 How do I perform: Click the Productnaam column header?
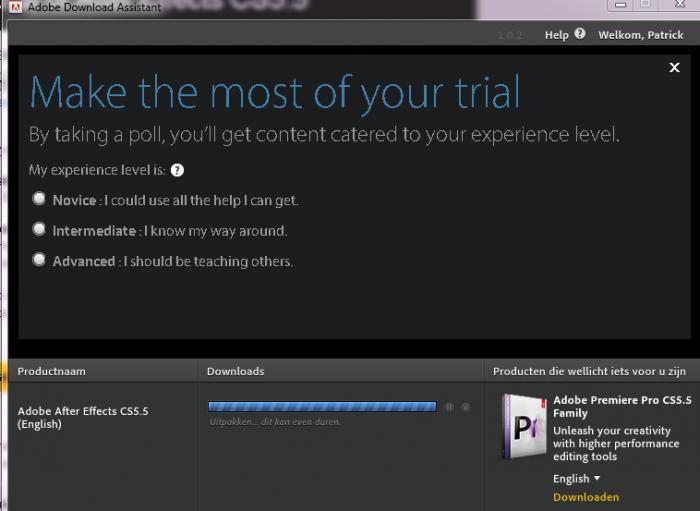[x=51, y=371]
